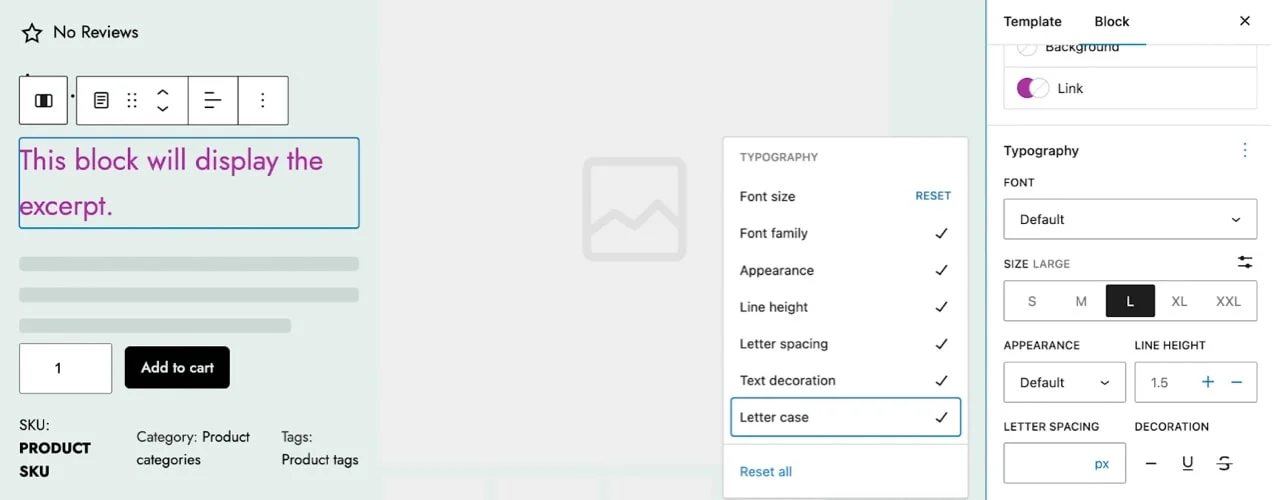Viewport: 1272px width, 500px height.
Task: Select font size M
Action: click(1081, 301)
